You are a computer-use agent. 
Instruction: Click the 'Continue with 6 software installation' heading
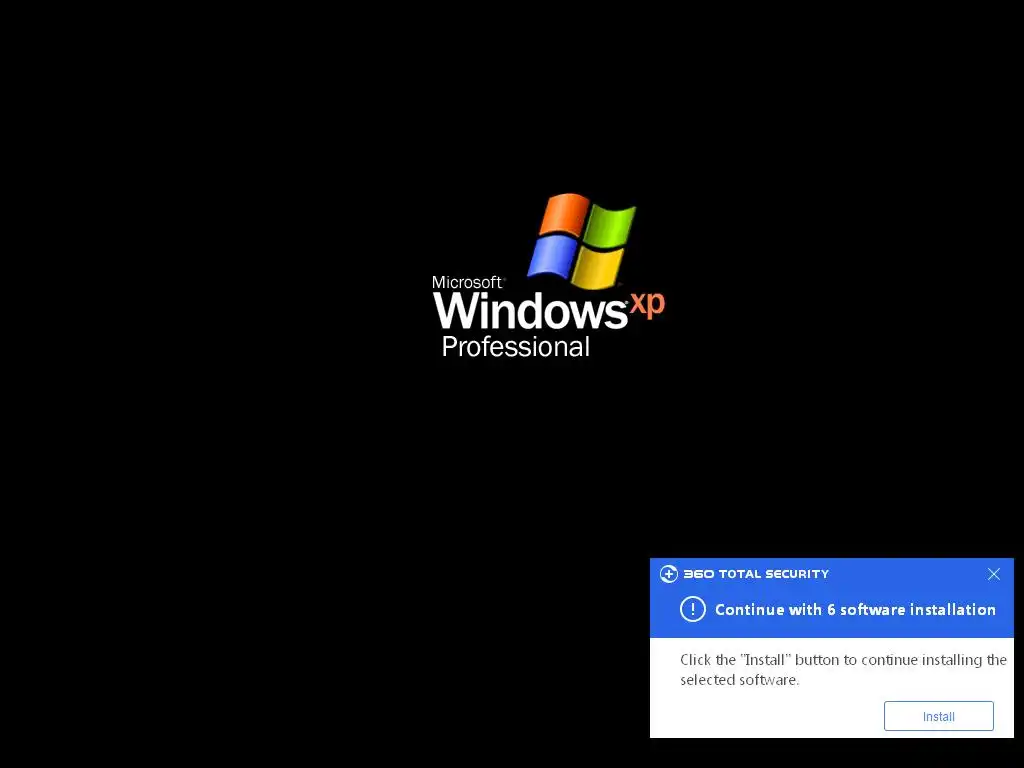click(x=855, y=610)
